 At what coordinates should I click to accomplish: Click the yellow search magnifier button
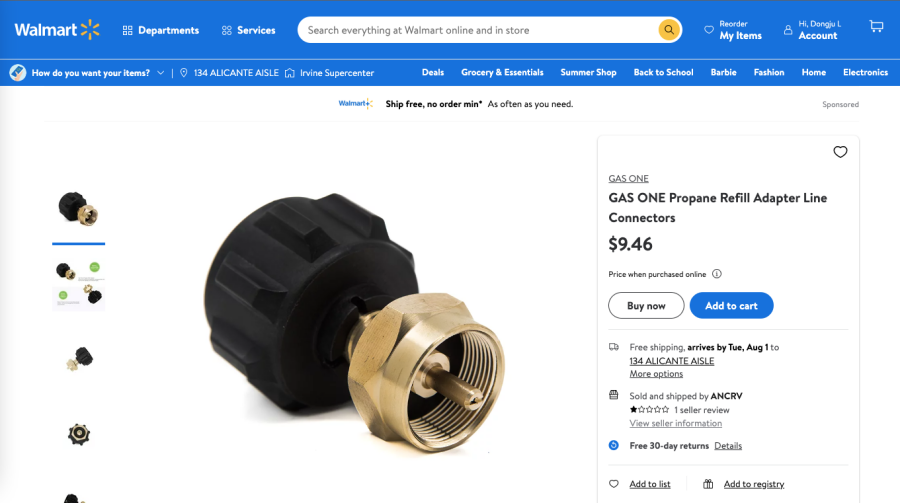pyautogui.click(x=669, y=30)
